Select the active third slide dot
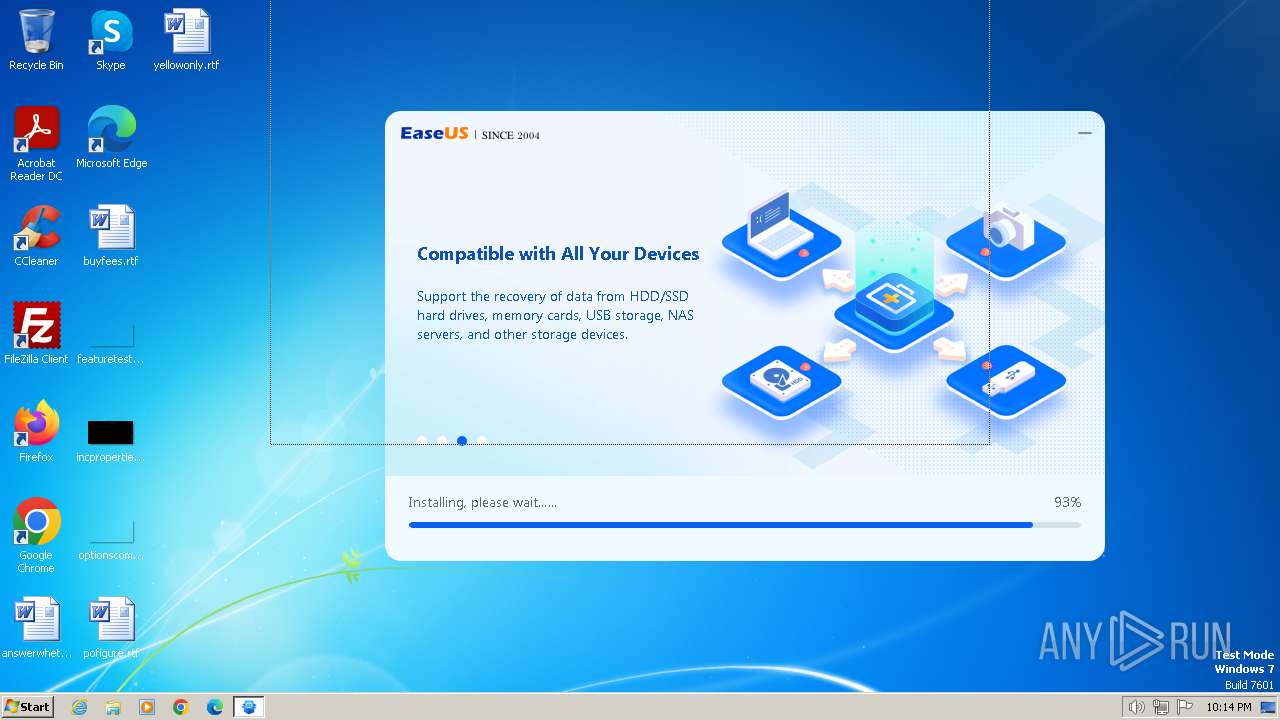Screen dimensions: 1280x720 (x=462, y=440)
